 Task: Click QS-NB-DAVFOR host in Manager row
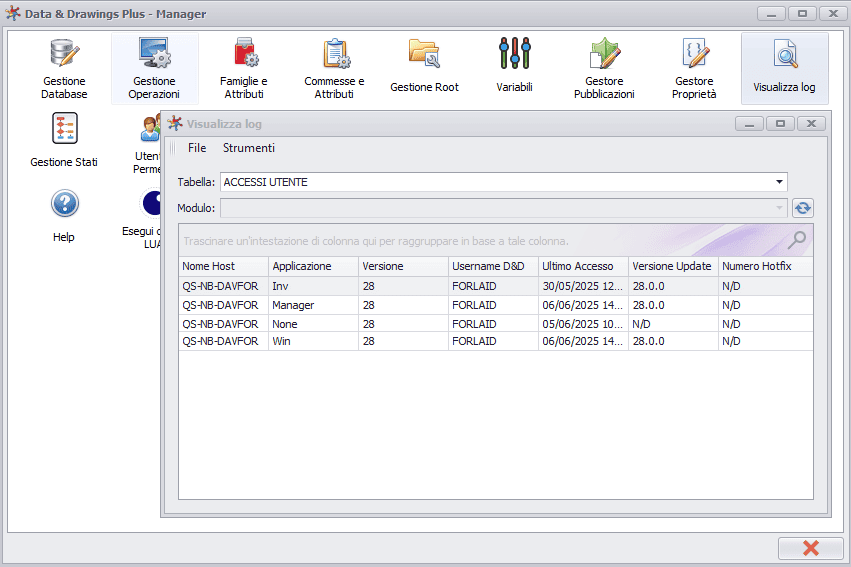pyautogui.click(x=224, y=305)
